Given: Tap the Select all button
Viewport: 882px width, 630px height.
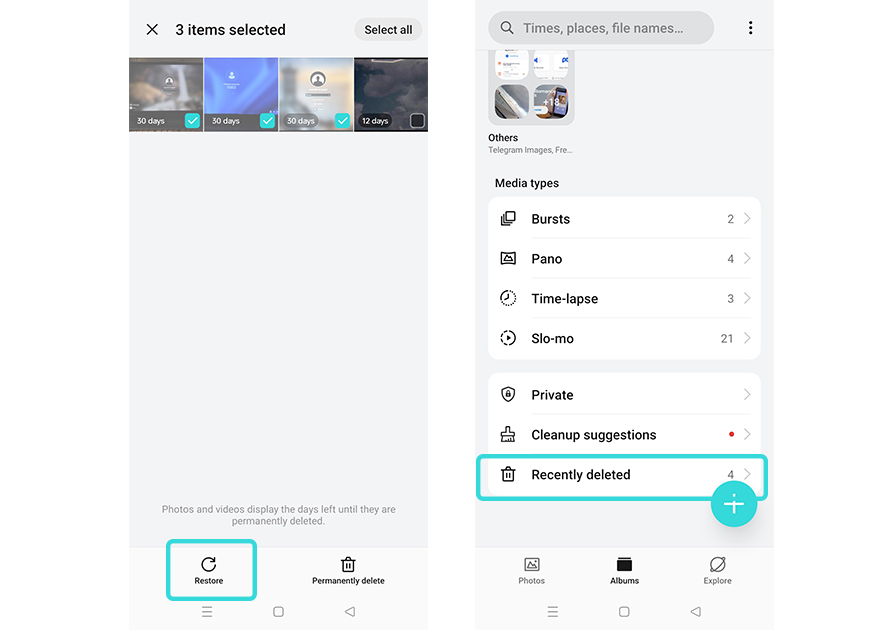Looking at the screenshot, I should [x=388, y=30].
